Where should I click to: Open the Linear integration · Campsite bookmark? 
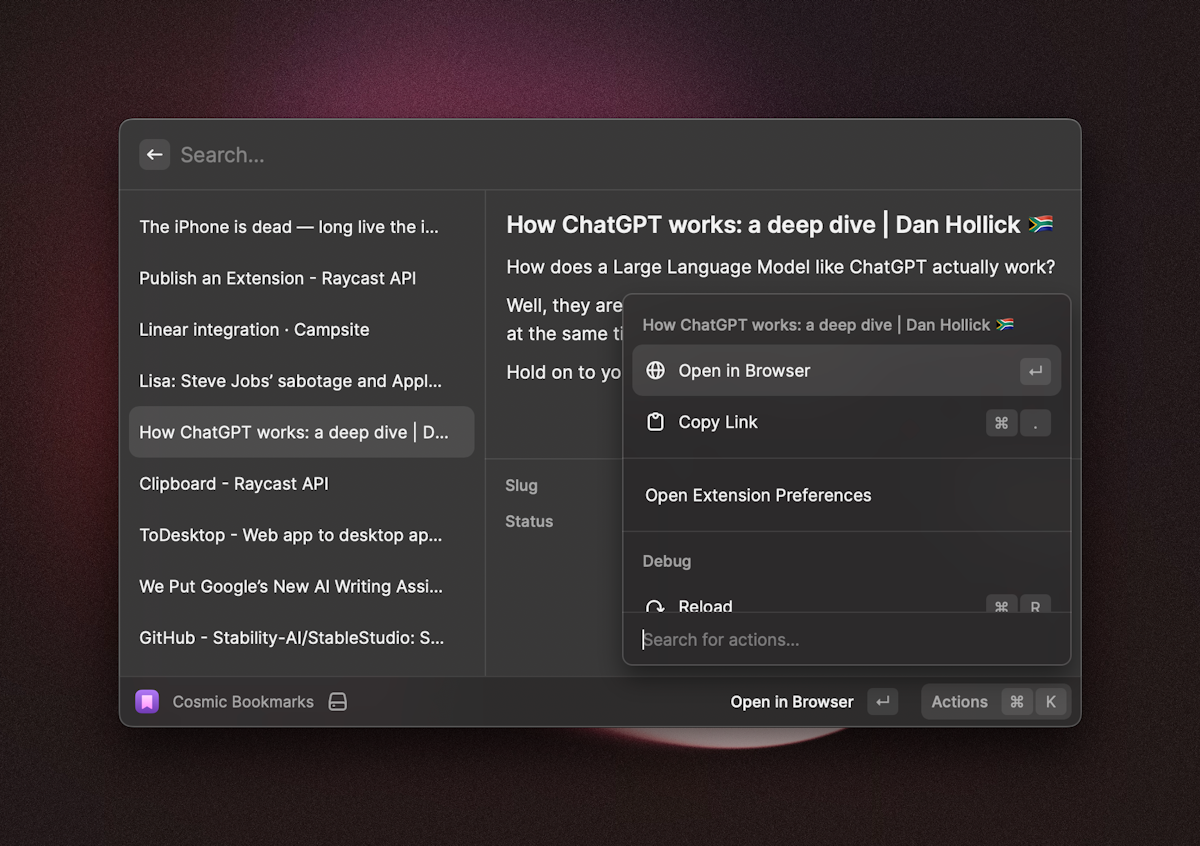[254, 330]
